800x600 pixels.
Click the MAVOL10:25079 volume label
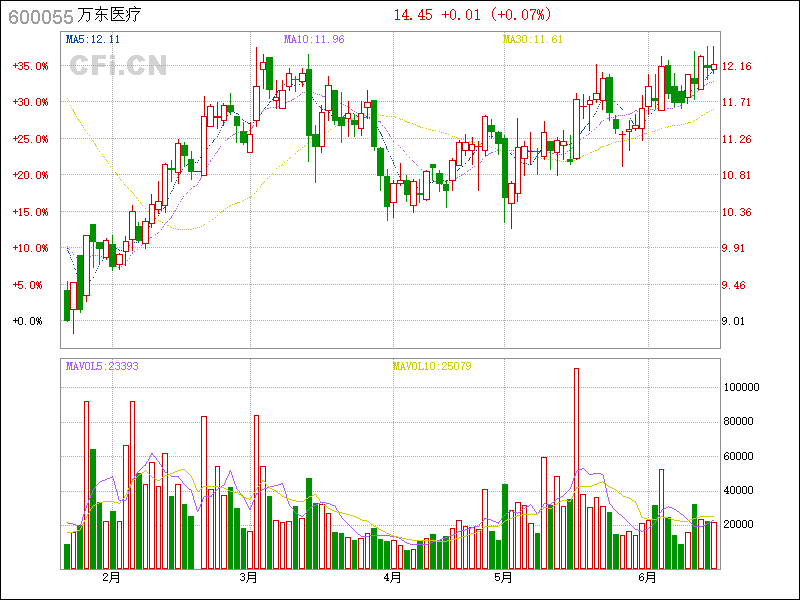click(x=432, y=366)
